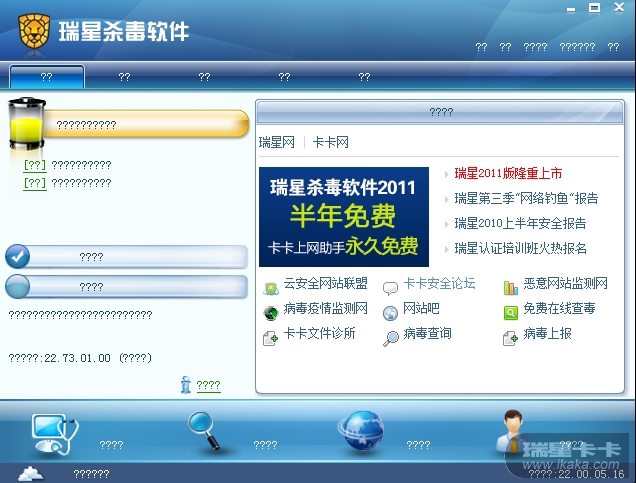Click the 卡卡安全论坛 speech bubble icon
The height and width of the screenshot is (483, 636).
390,288
